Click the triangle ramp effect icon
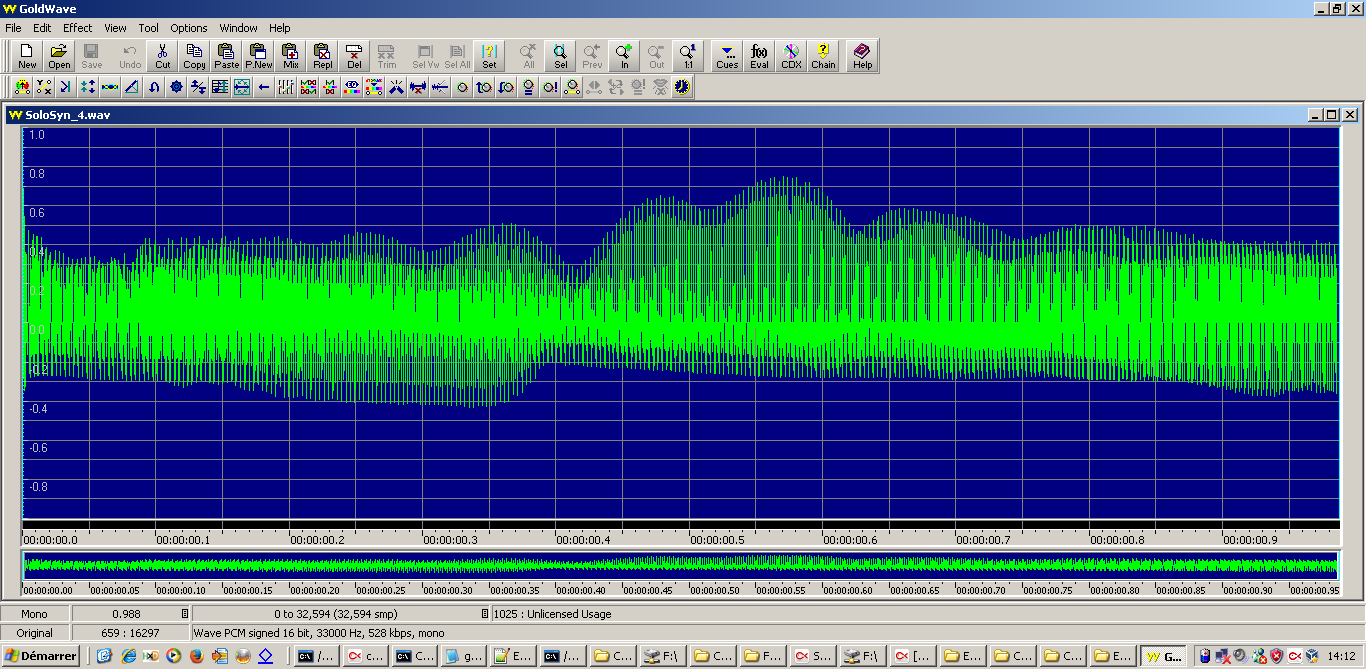 [x=132, y=87]
